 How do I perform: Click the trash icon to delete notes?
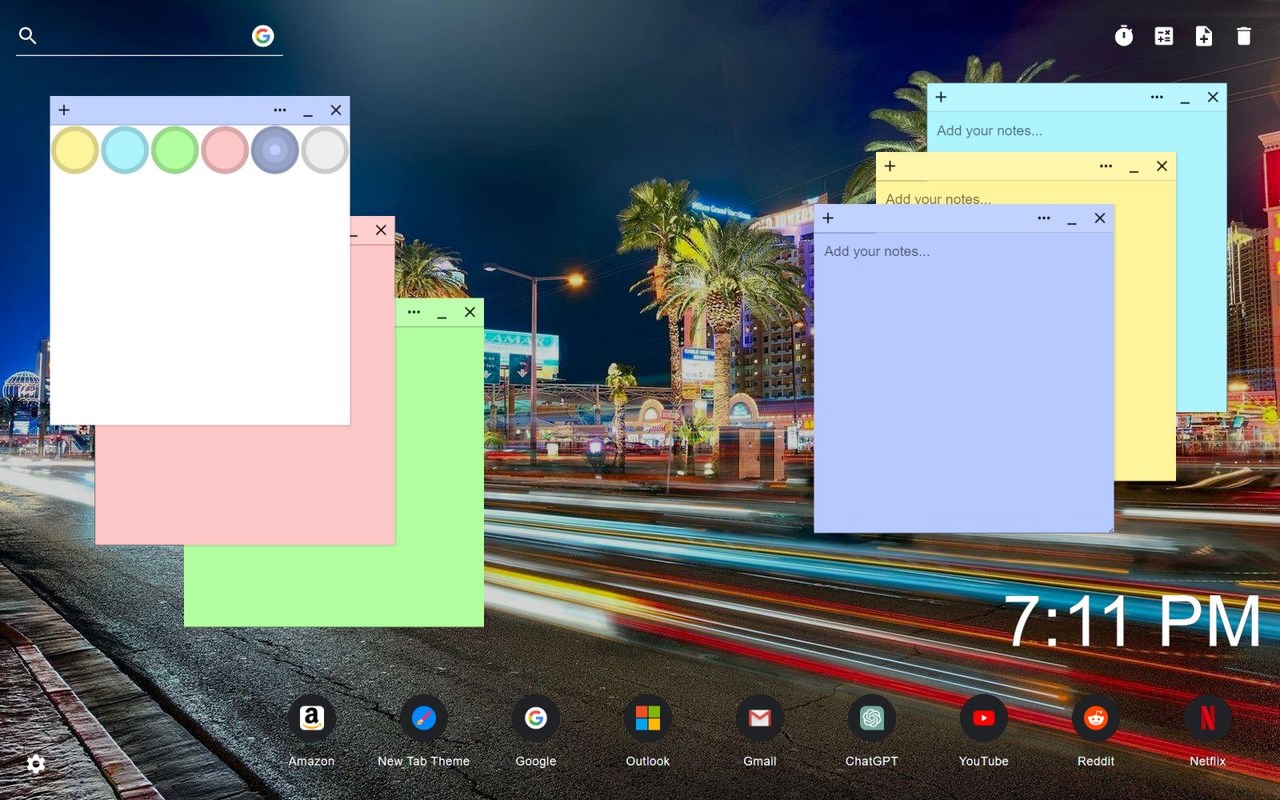[x=1244, y=36]
